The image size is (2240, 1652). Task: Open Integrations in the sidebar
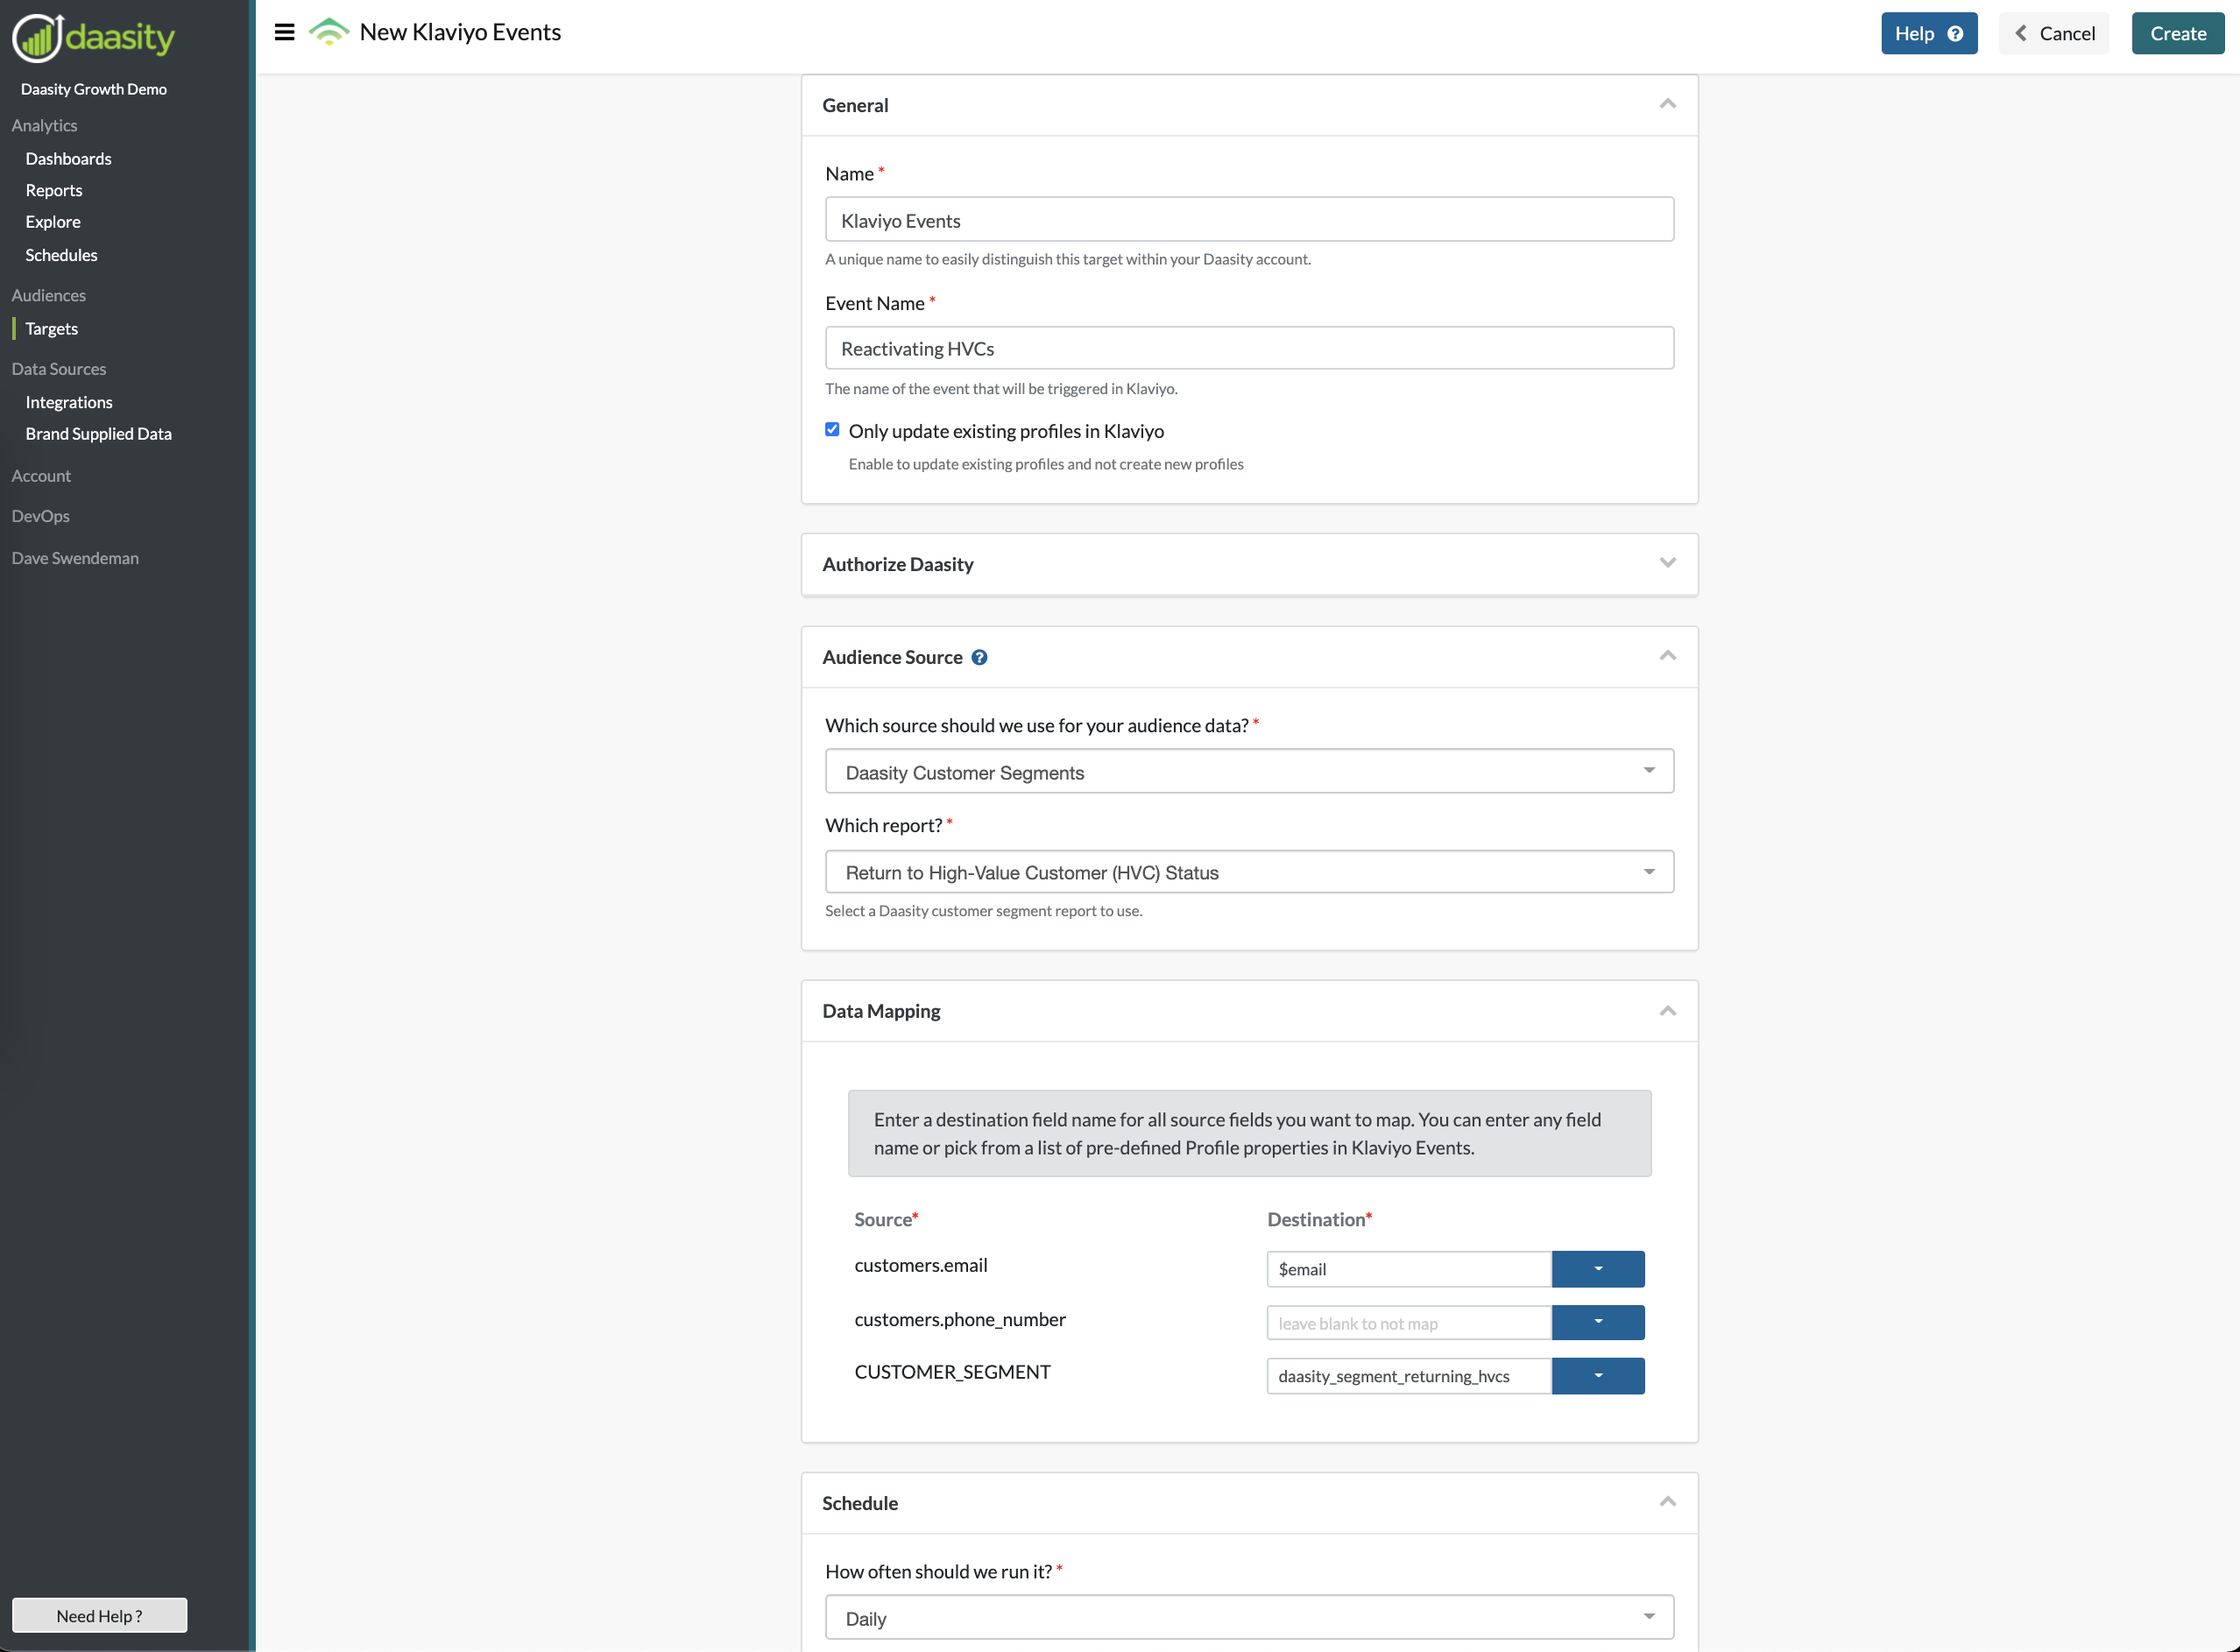coord(69,402)
